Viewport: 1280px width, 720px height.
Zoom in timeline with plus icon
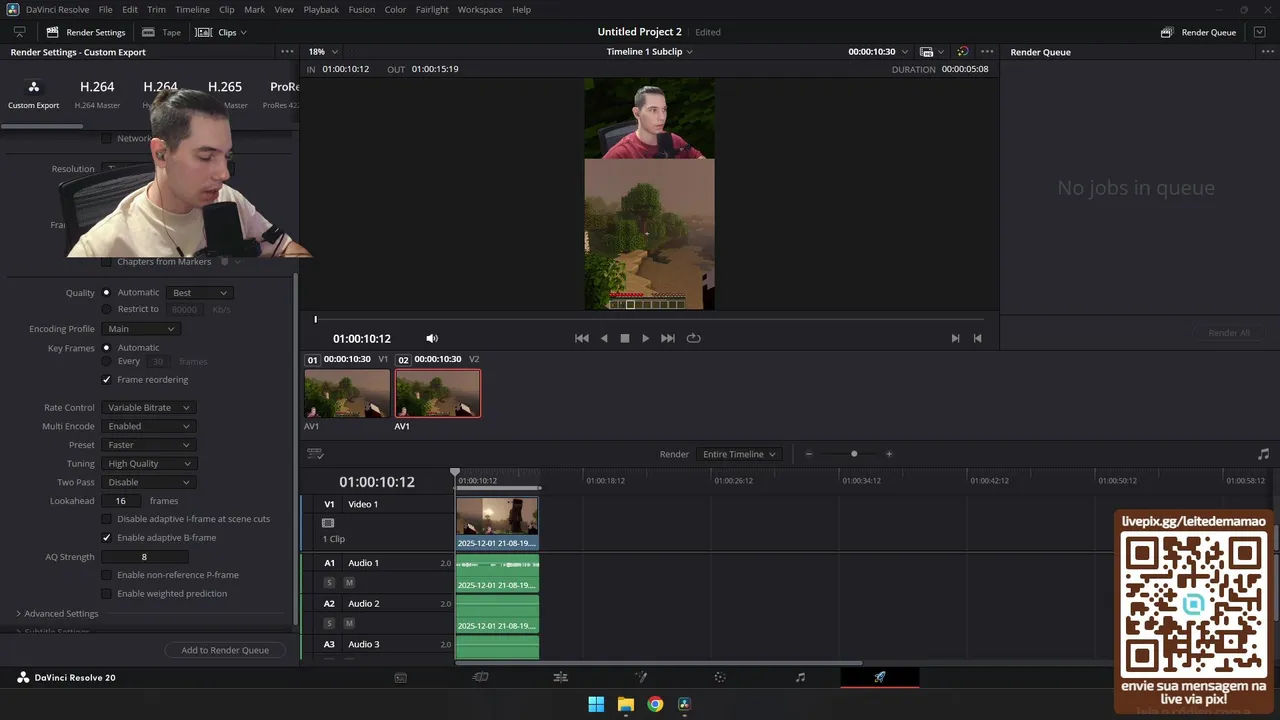tap(889, 454)
